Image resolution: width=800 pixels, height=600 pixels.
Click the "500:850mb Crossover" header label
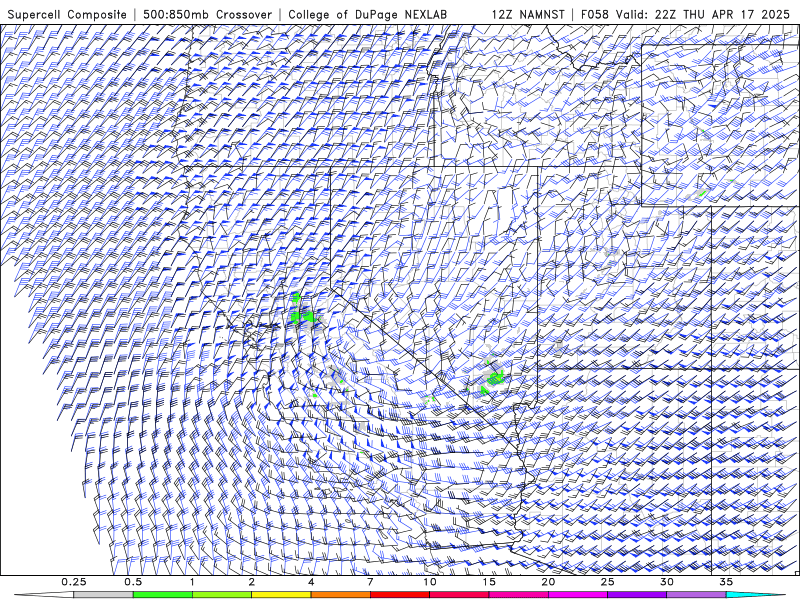coord(207,14)
